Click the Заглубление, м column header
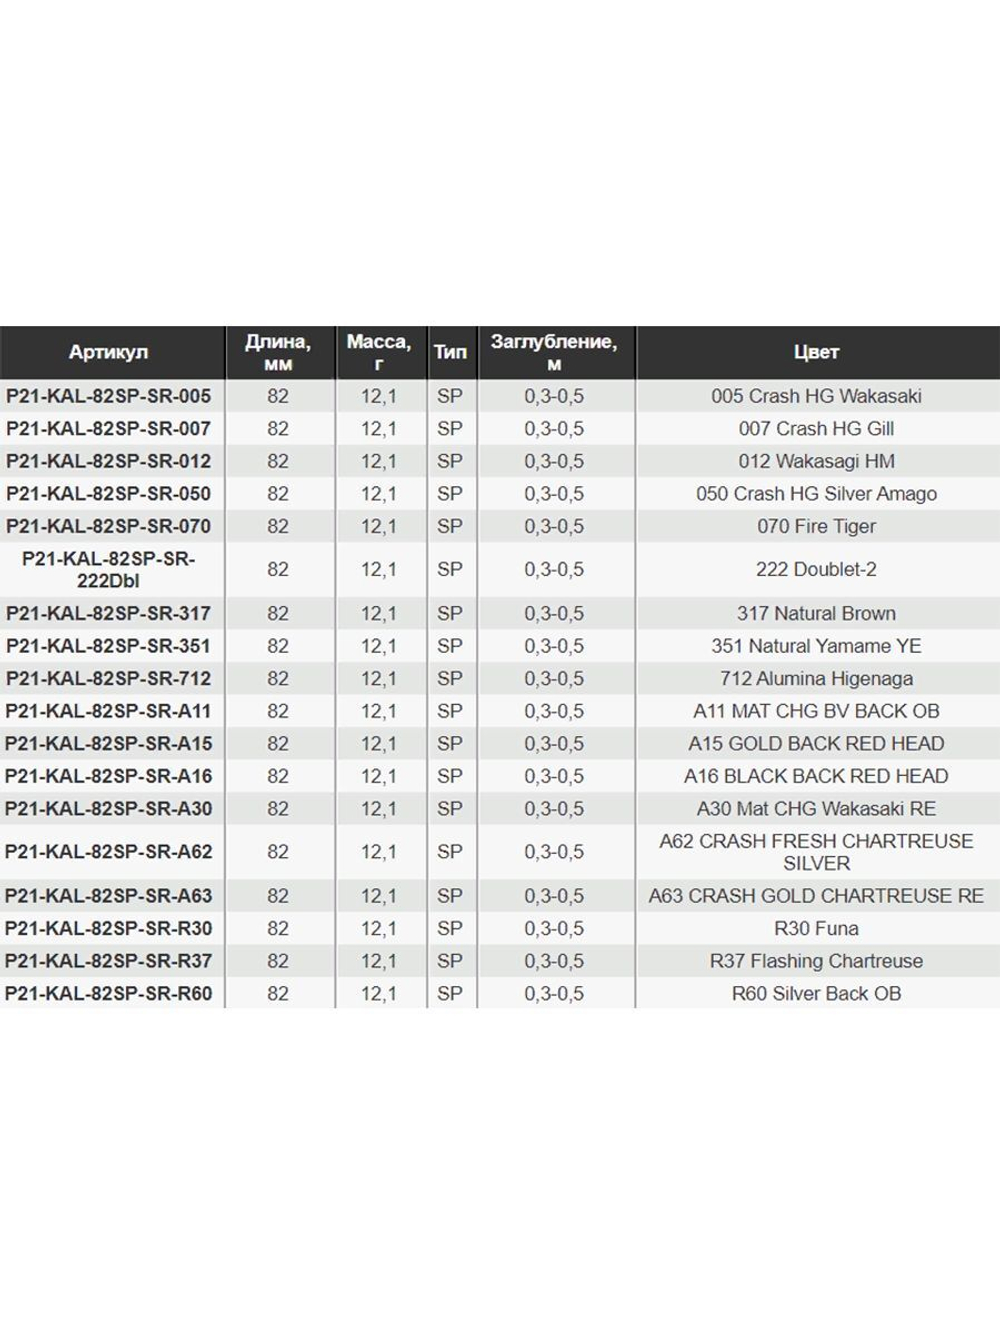1000x1333 pixels. click(554, 352)
